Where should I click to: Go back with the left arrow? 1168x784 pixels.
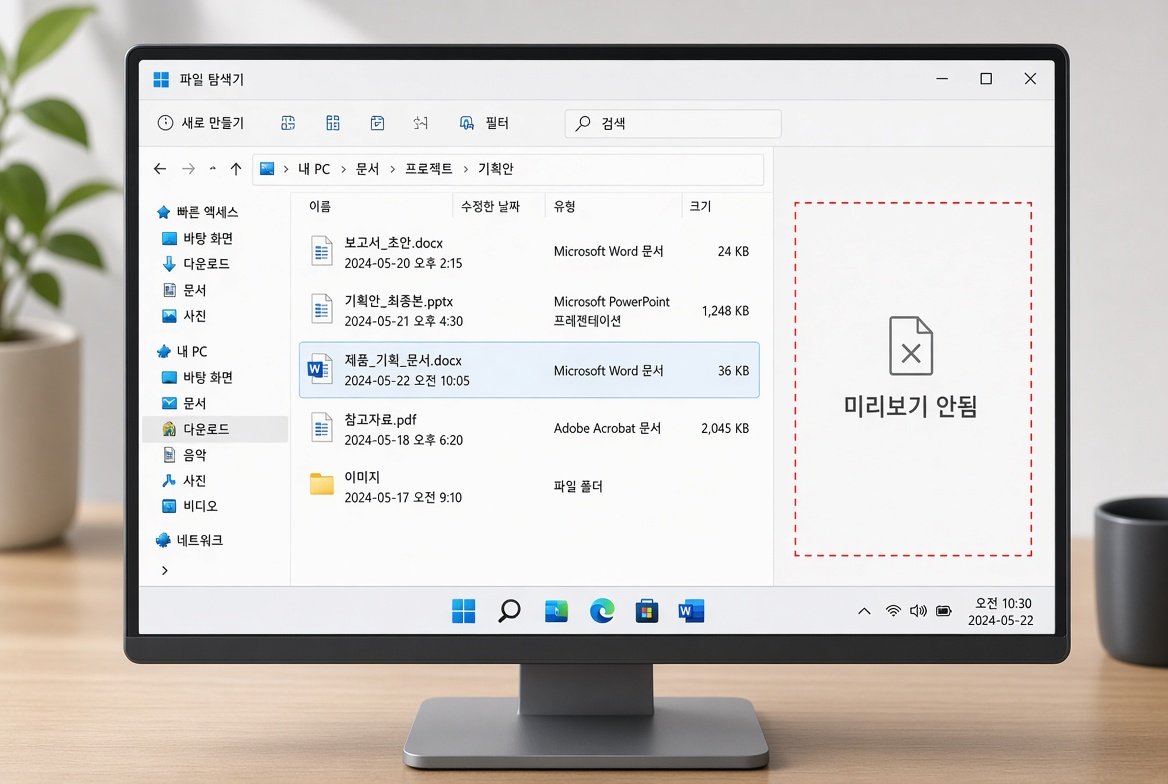pos(159,169)
